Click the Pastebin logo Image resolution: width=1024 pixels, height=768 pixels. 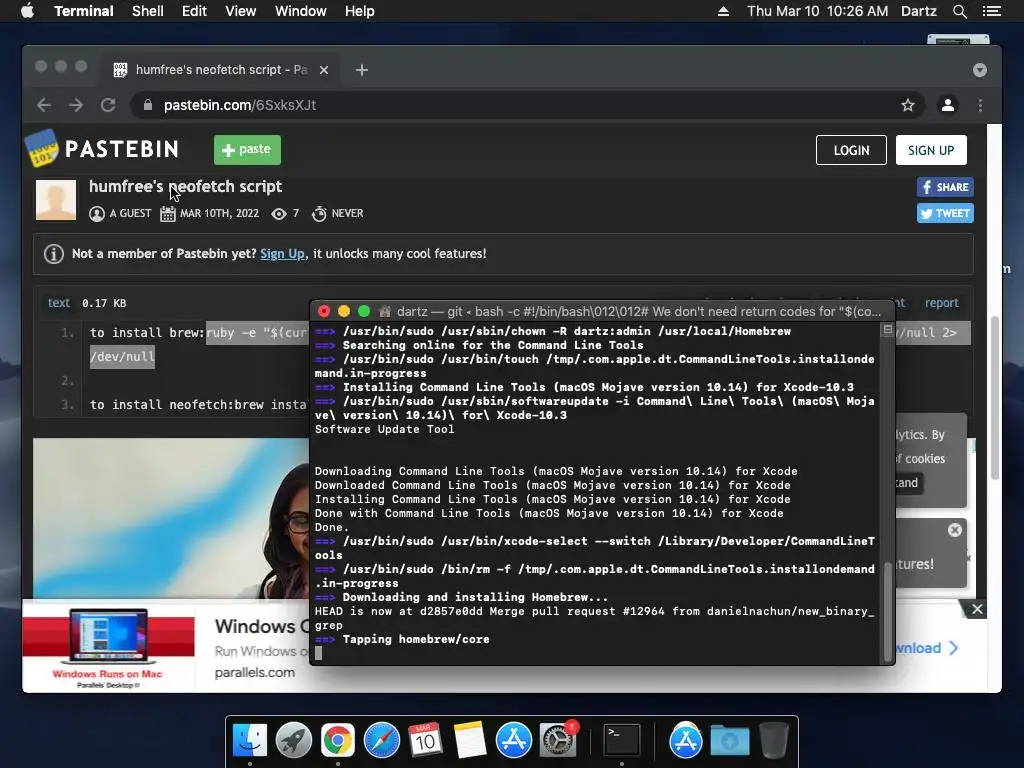point(102,149)
